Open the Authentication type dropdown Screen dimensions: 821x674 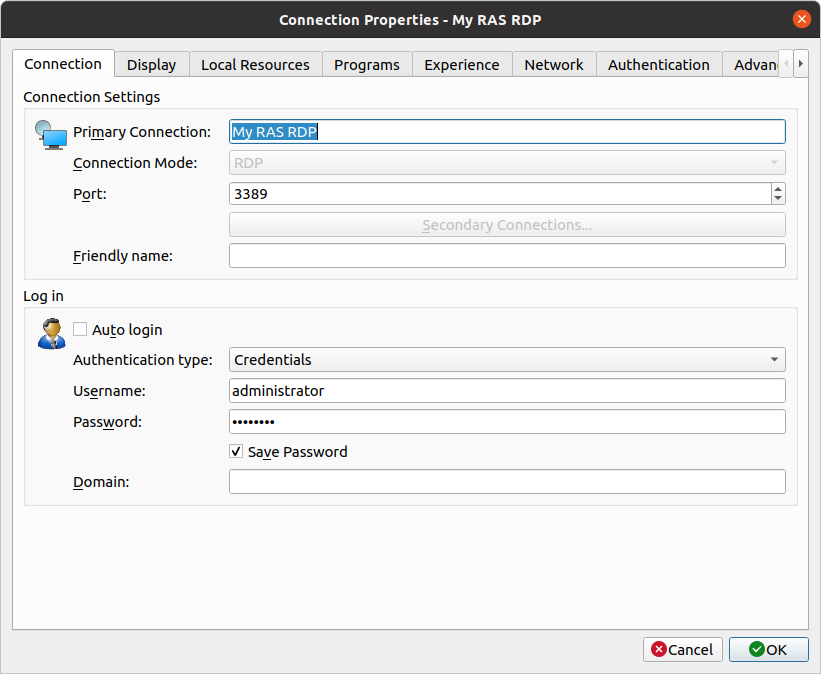507,360
